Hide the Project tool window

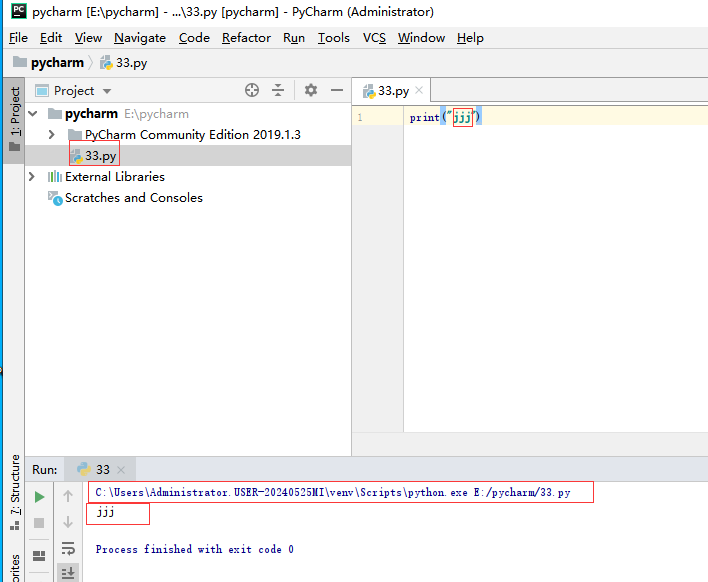[x=337, y=90]
